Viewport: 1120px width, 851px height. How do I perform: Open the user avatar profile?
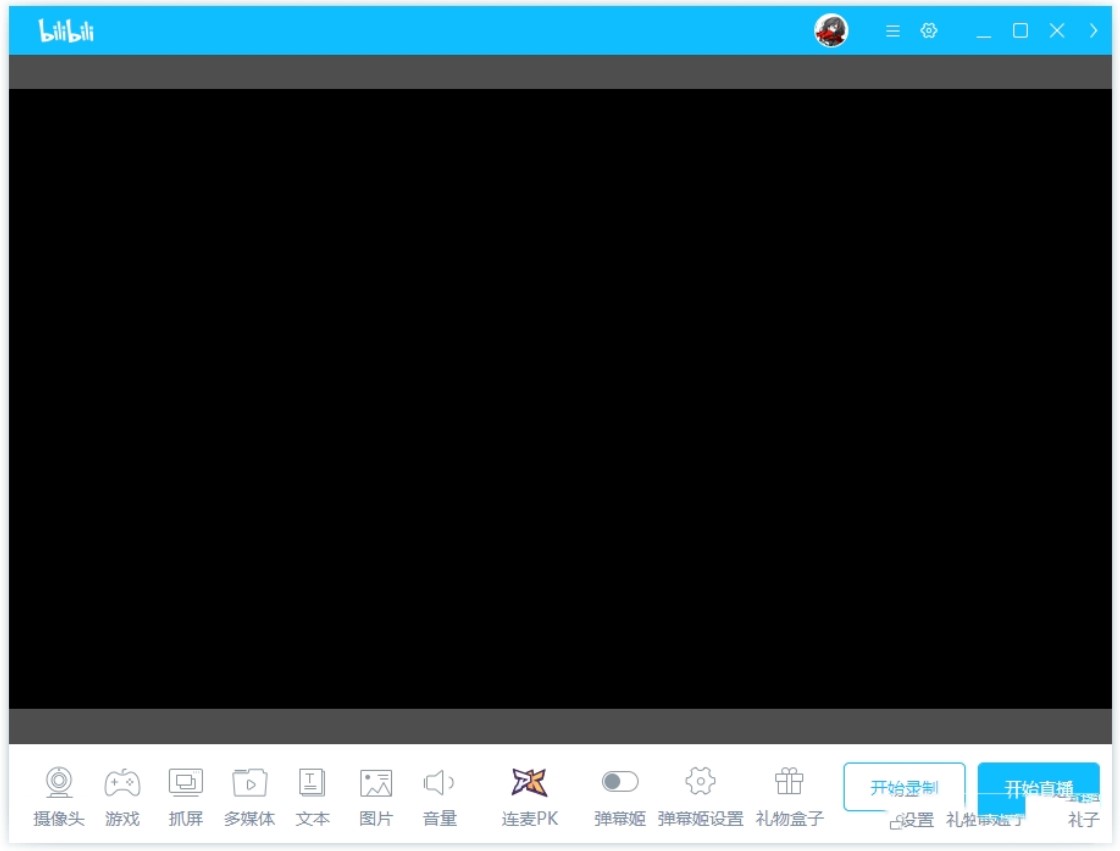[x=831, y=31]
